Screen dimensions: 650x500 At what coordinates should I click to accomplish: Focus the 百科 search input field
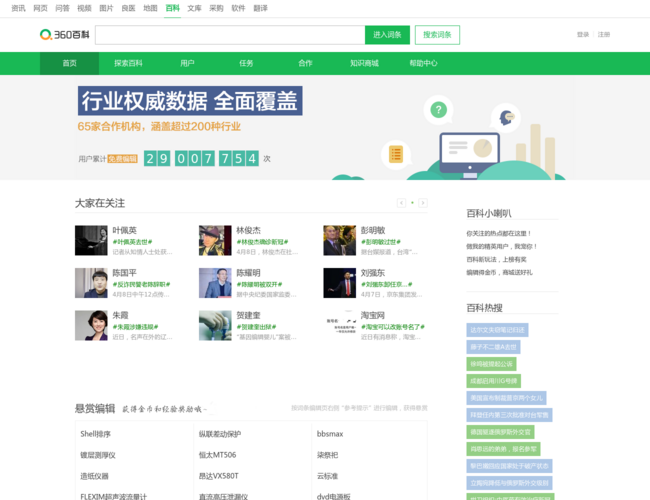pyautogui.click(x=230, y=35)
